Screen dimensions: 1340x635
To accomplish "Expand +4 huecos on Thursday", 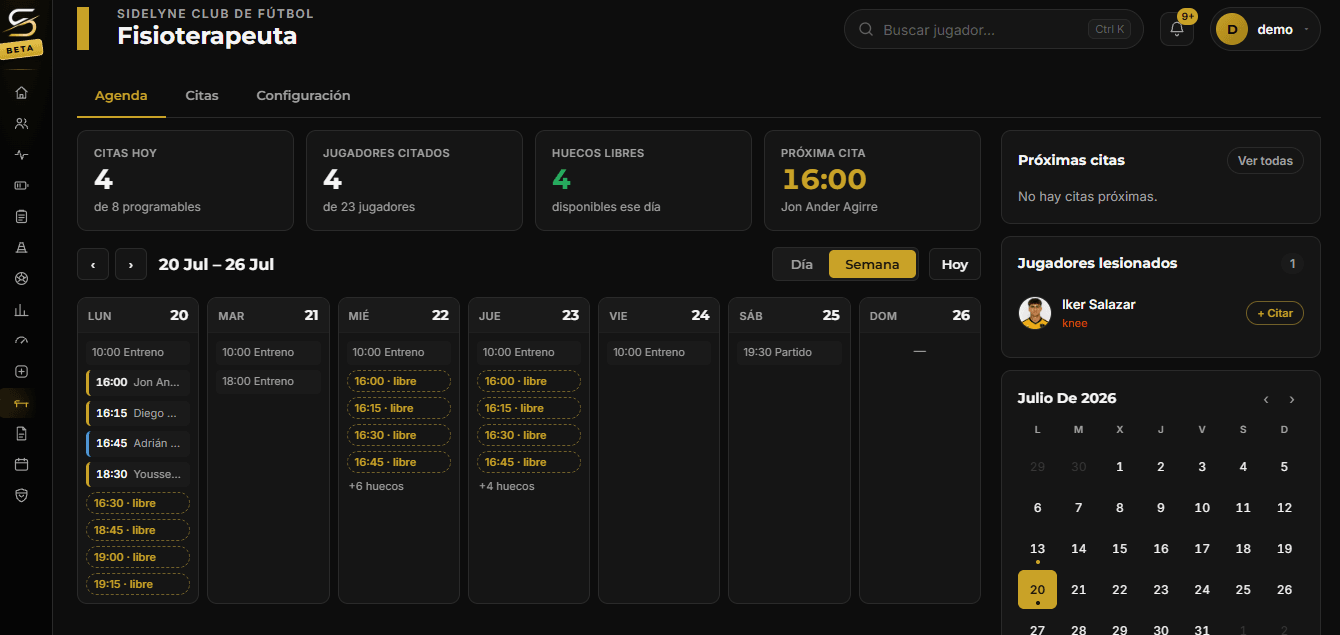I will [507, 486].
